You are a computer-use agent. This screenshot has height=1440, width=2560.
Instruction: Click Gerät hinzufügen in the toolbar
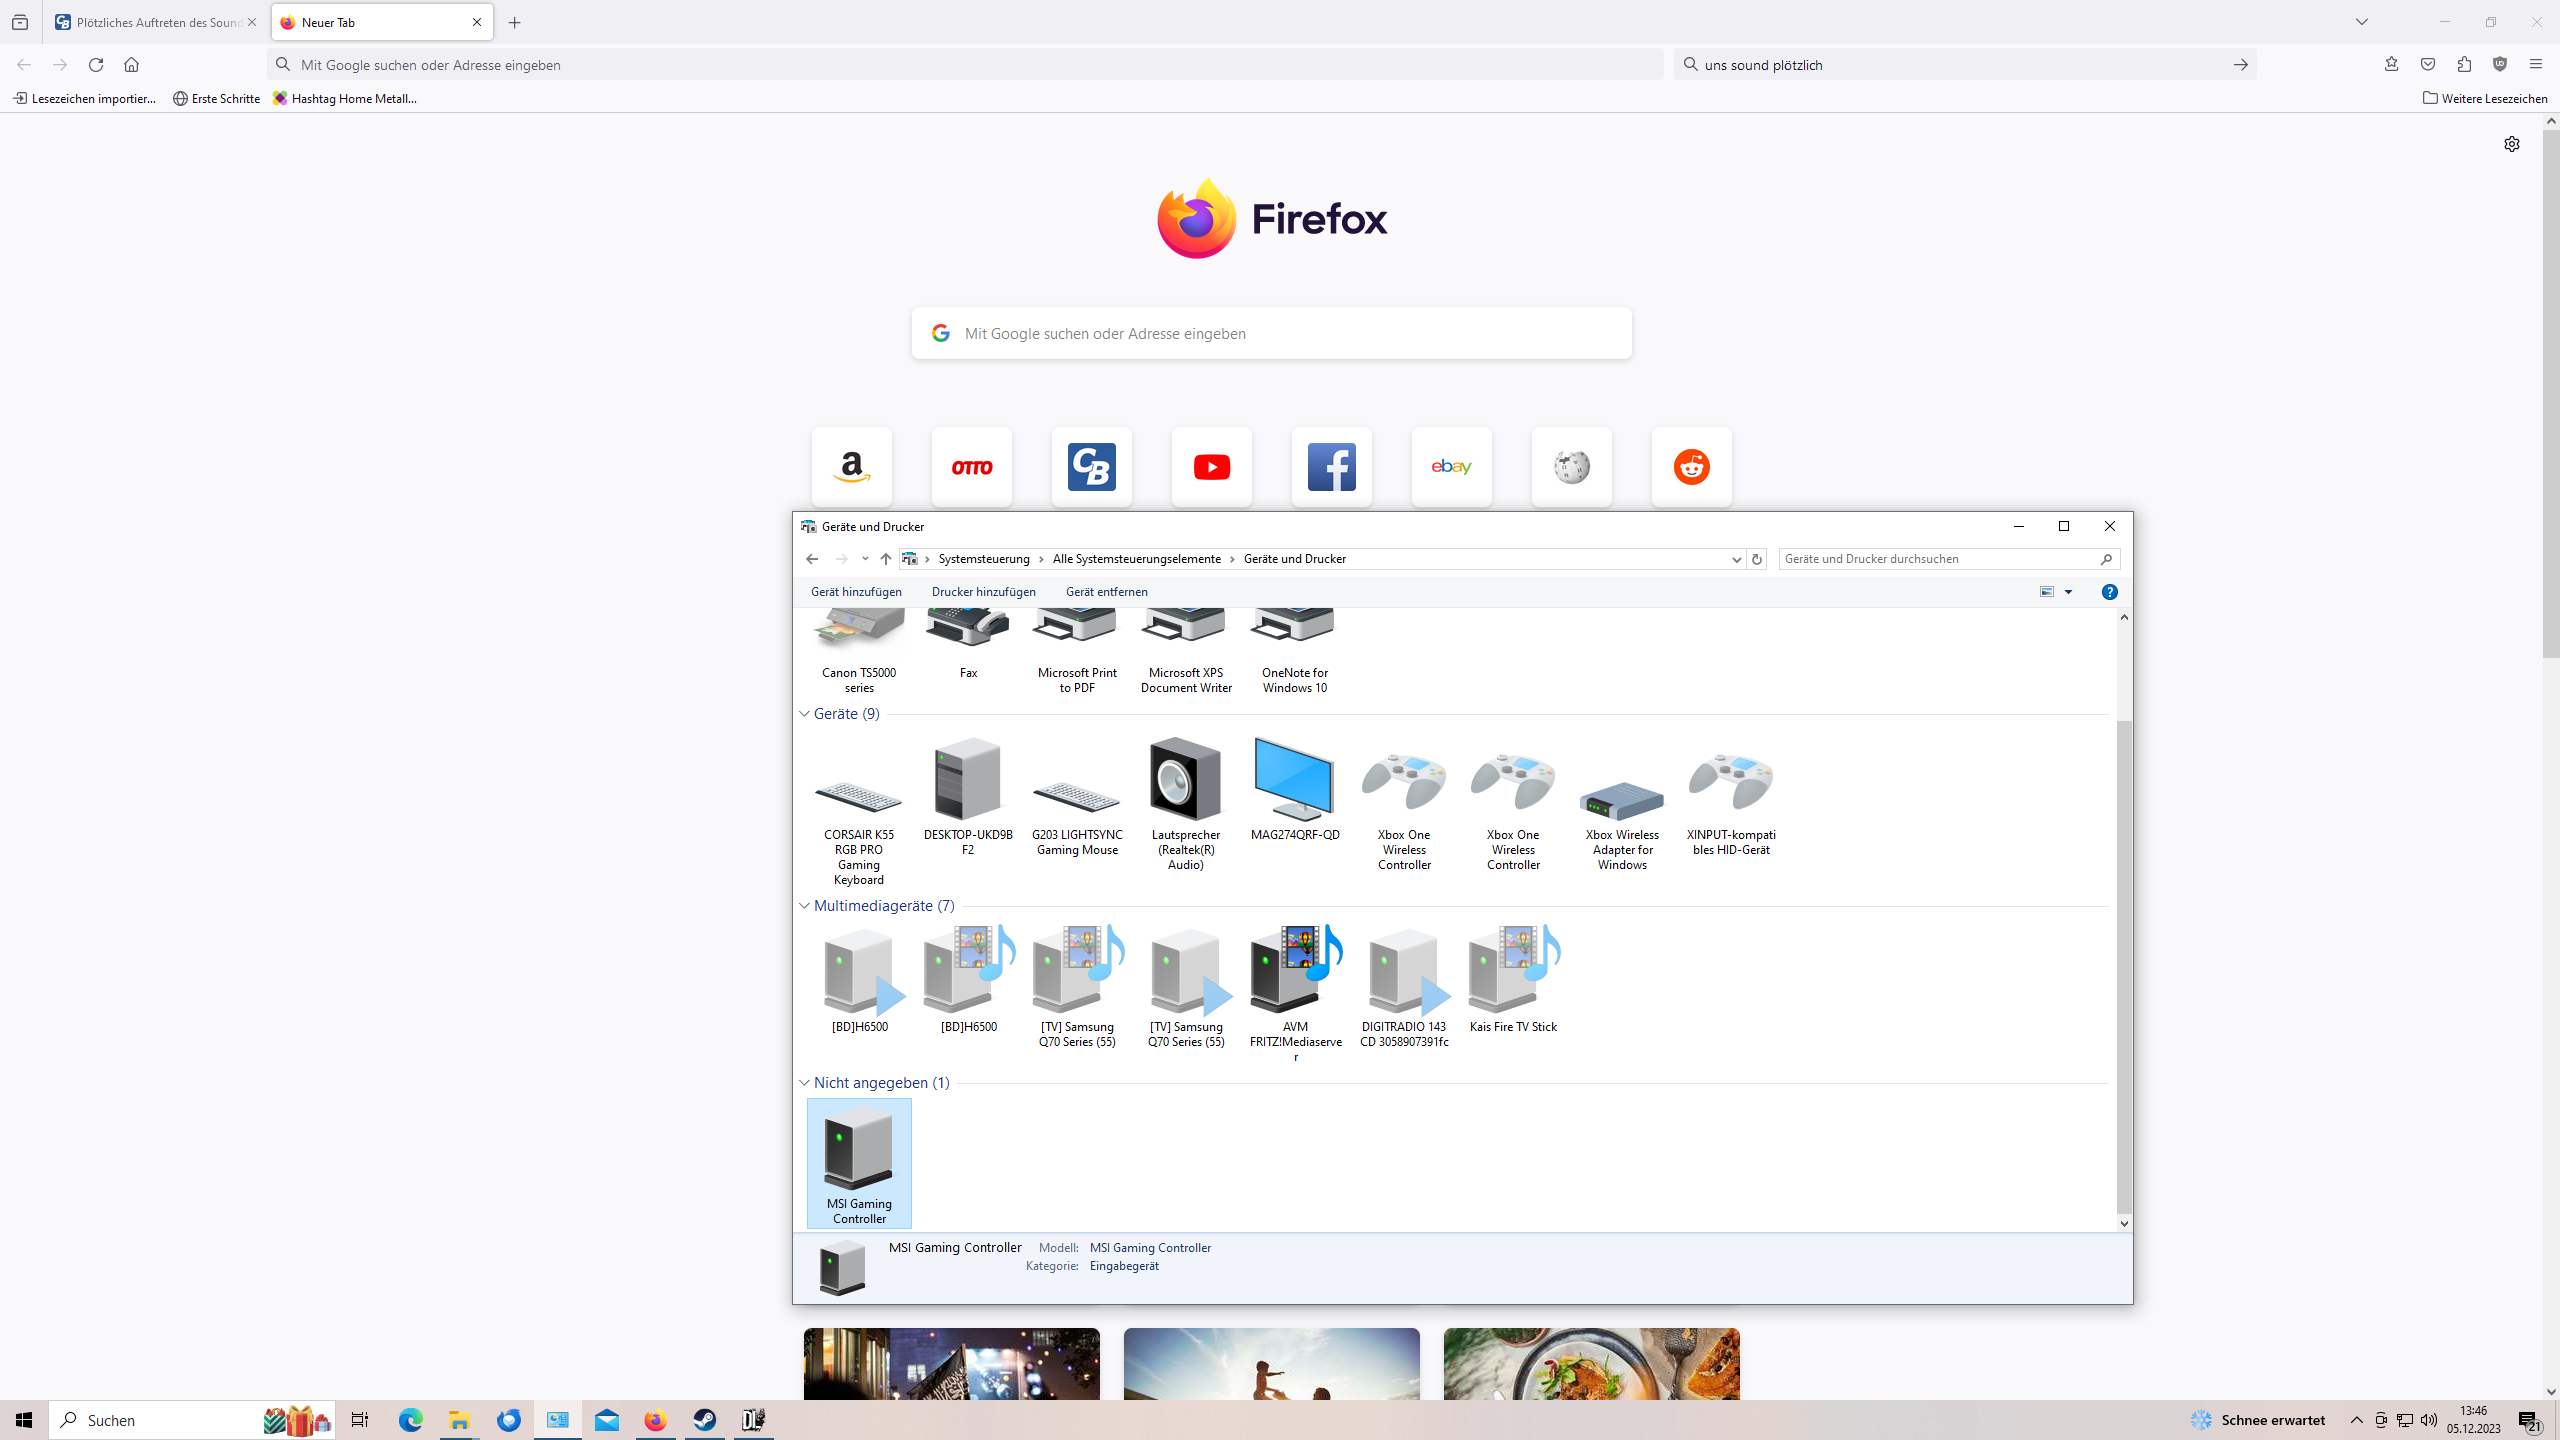(x=856, y=592)
